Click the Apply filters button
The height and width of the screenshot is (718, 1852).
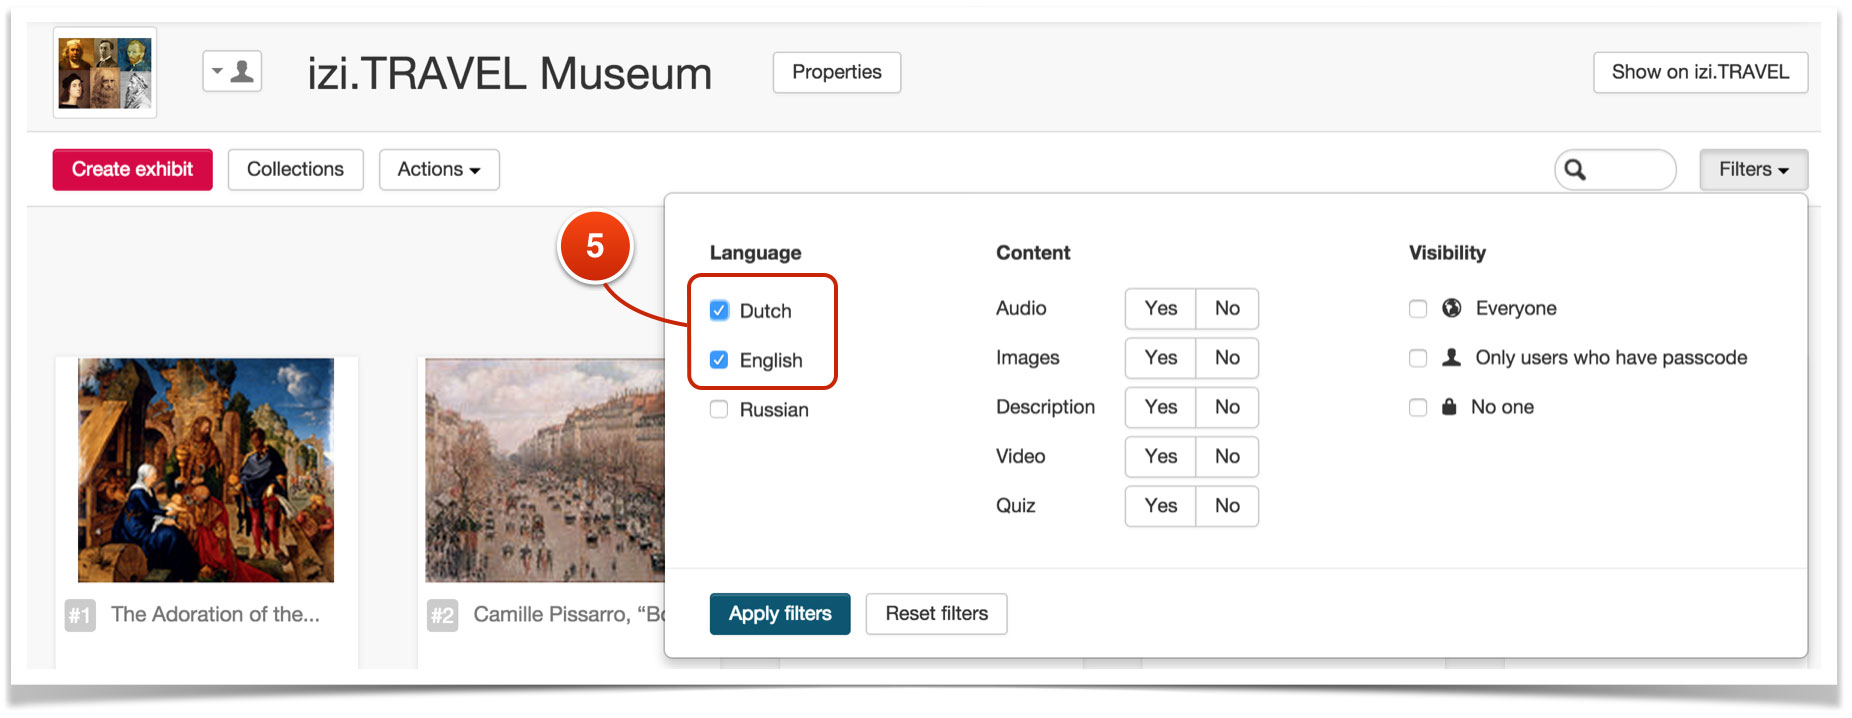click(x=780, y=614)
